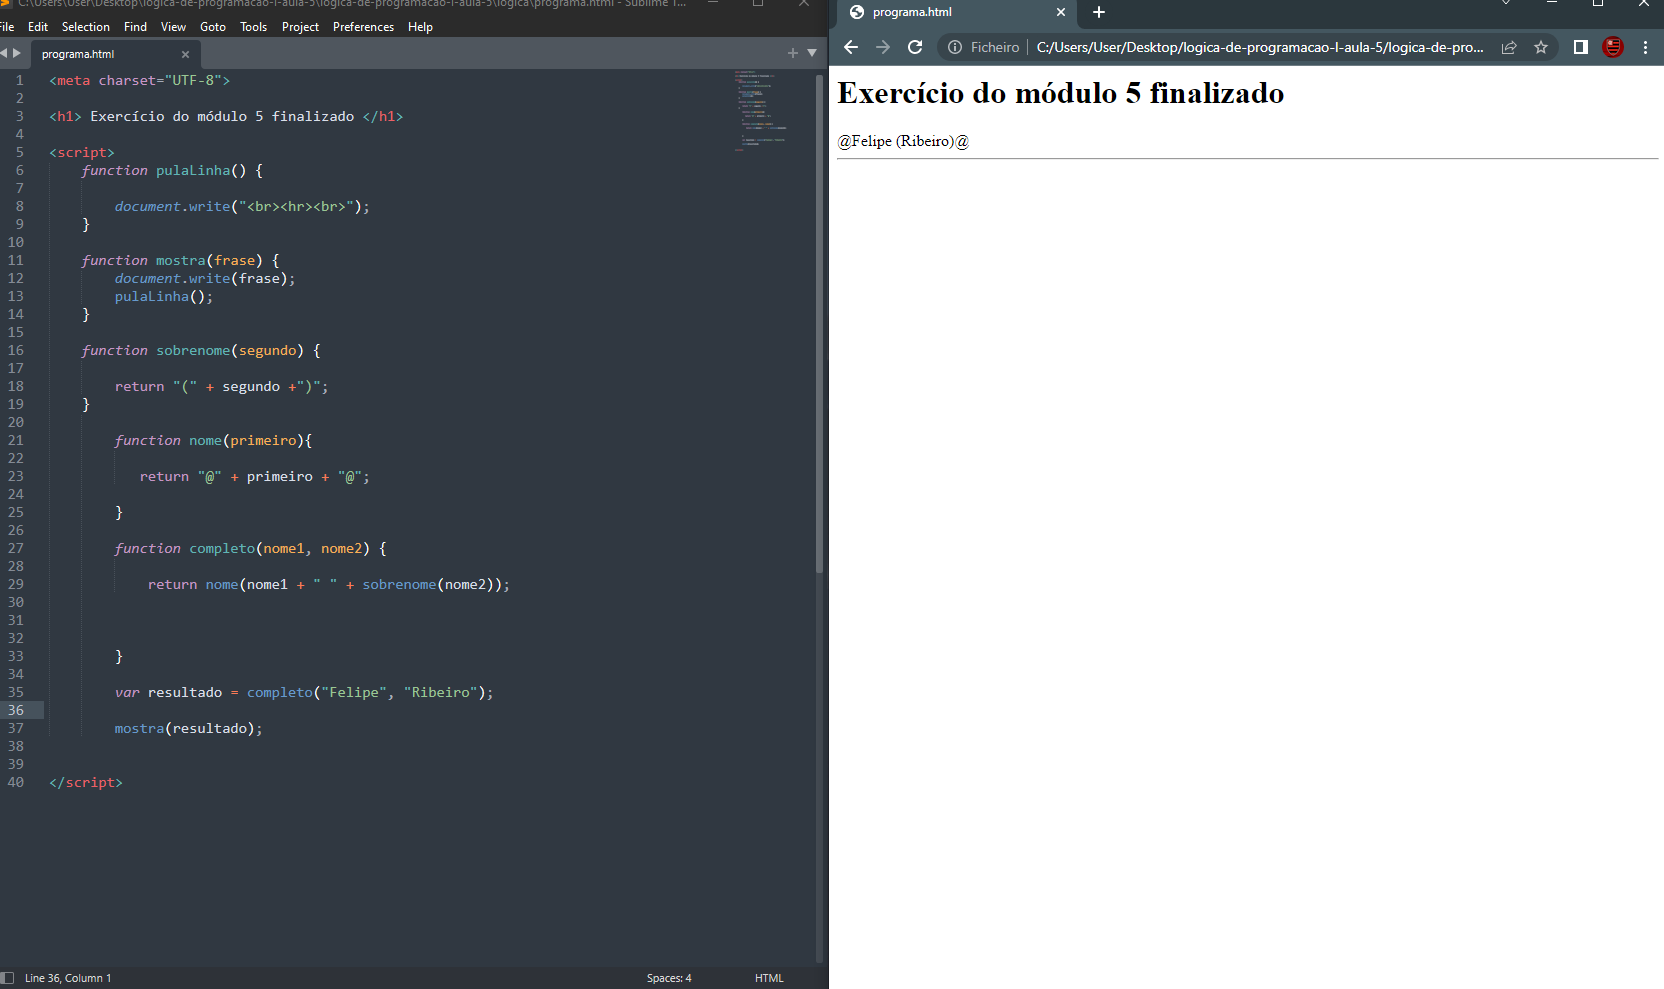Click the h1 Exercício line in editor
The height and width of the screenshot is (989, 1664).
click(x=226, y=116)
